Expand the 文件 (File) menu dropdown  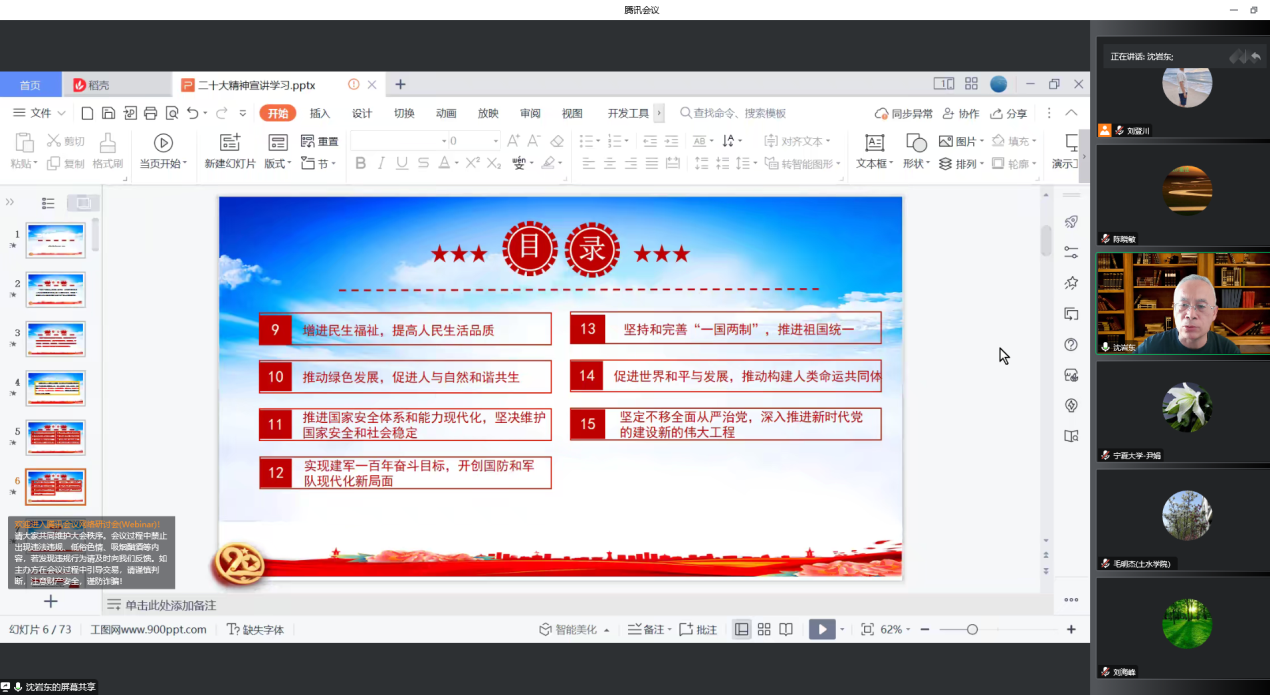coord(40,113)
